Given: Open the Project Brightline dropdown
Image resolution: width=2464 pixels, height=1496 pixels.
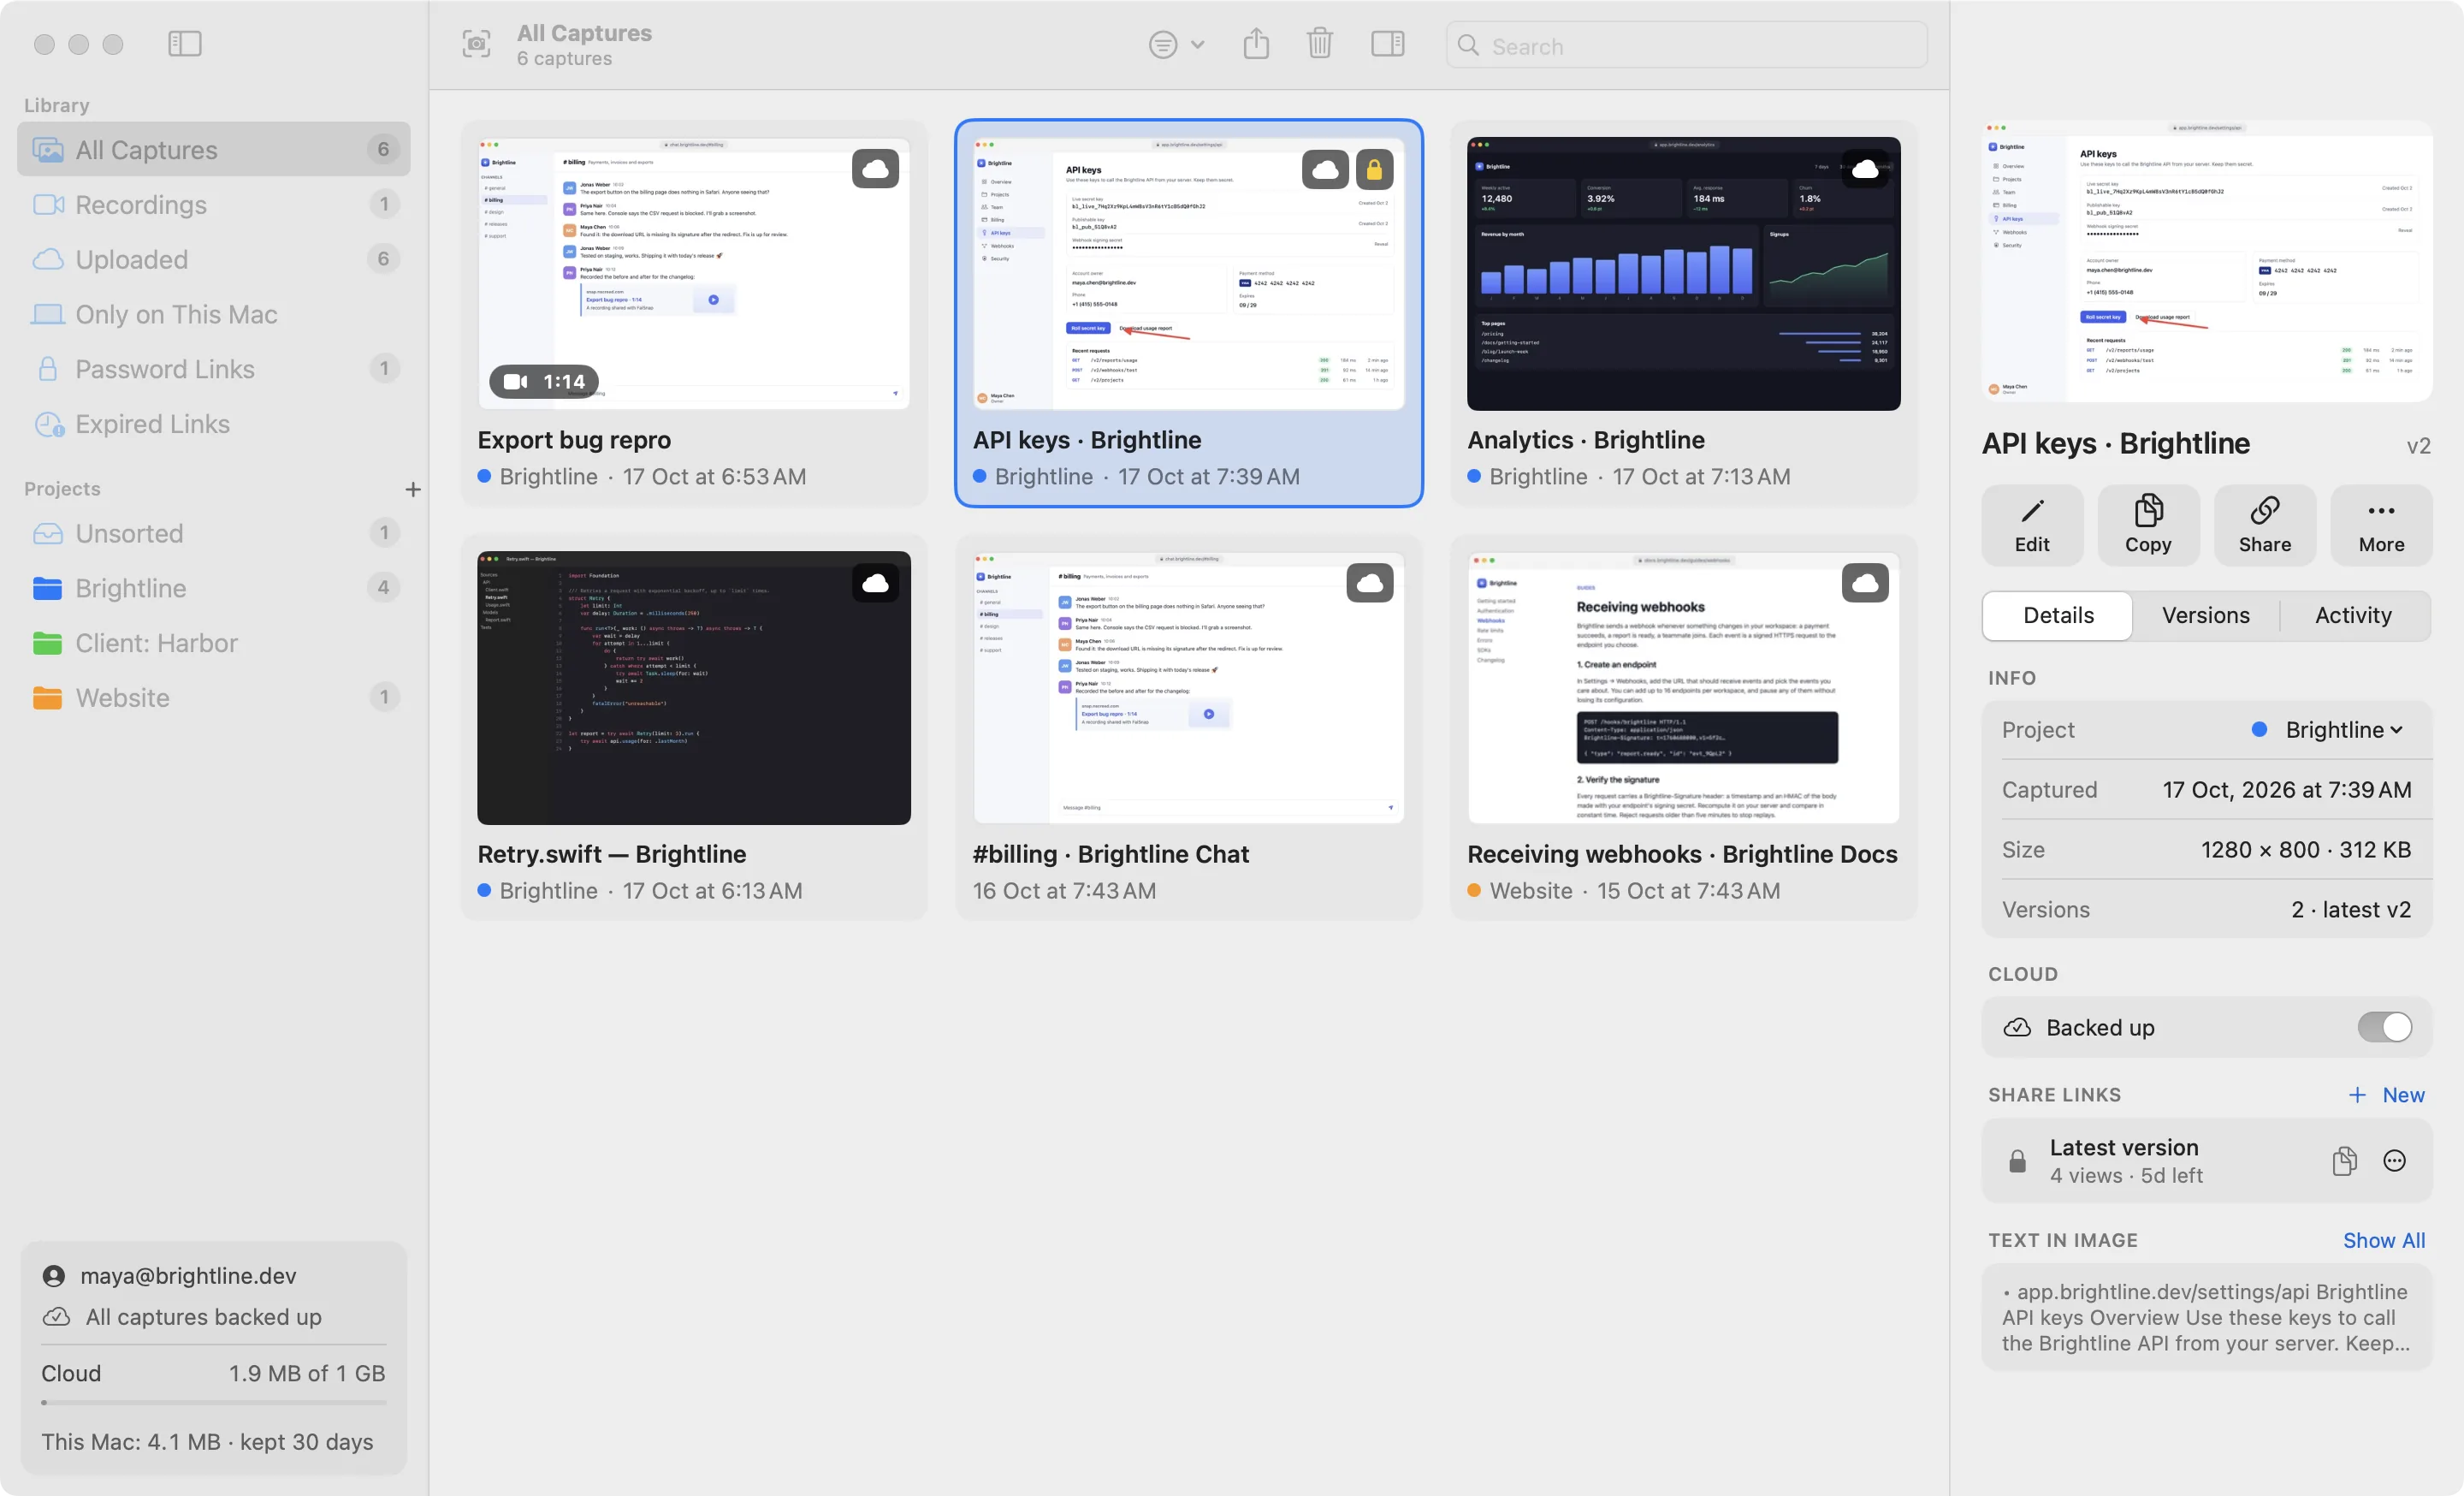Looking at the screenshot, I should (2327, 730).
